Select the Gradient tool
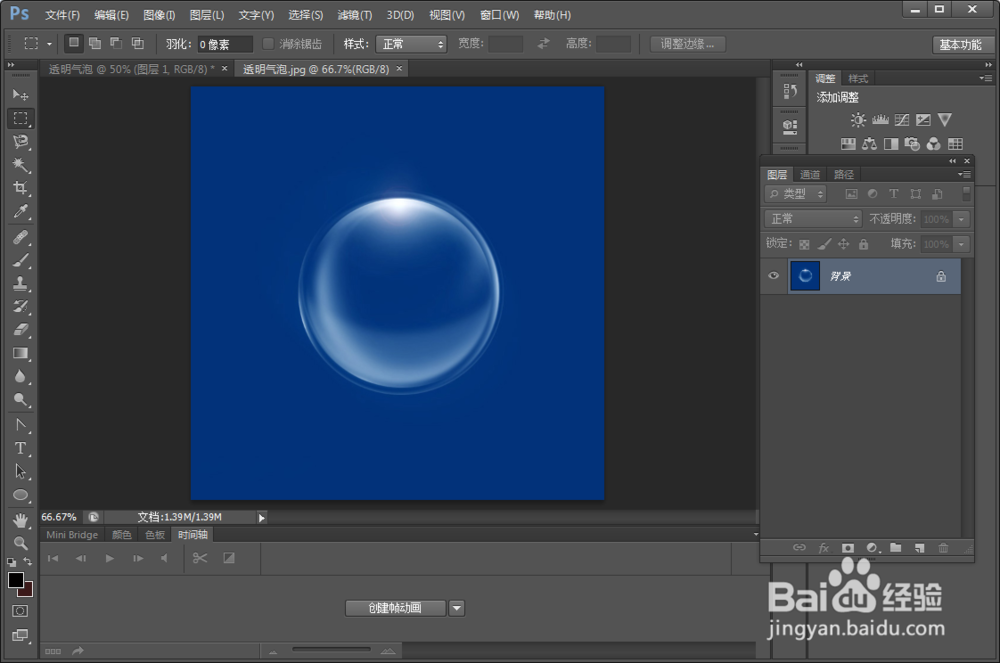This screenshot has width=1000, height=663. point(20,353)
